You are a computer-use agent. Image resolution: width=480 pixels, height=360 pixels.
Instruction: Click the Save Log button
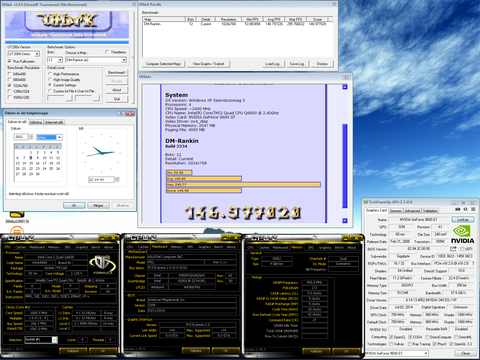click(297, 64)
